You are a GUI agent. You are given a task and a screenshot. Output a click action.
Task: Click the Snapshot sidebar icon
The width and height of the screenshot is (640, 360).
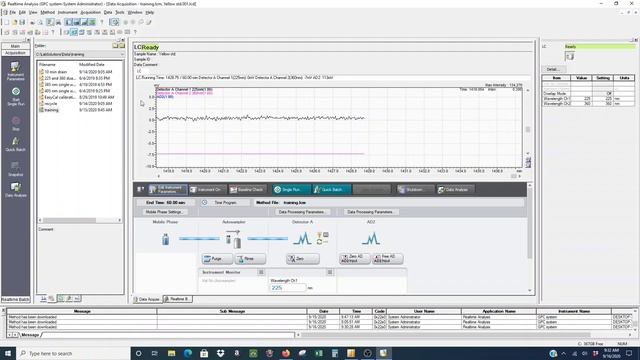(16, 169)
